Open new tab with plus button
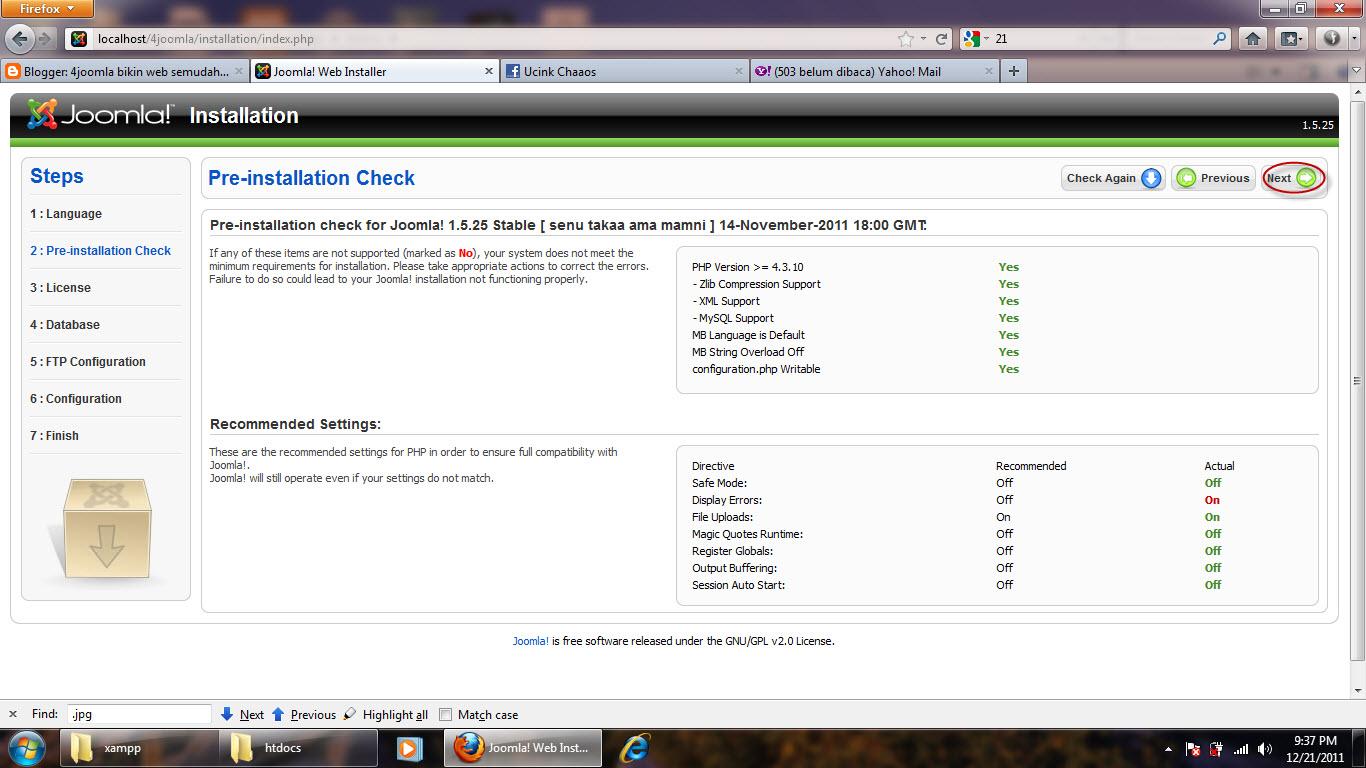This screenshot has height=768, width=1366. pos(1014,71)
